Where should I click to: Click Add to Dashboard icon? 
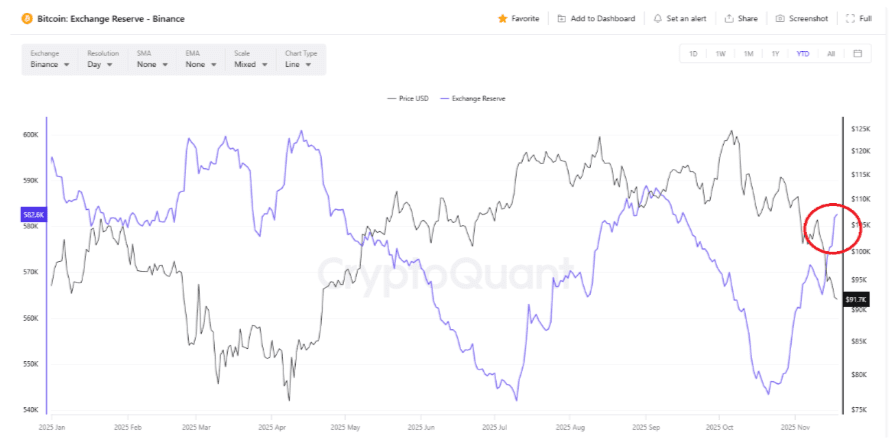click(562, 18)
